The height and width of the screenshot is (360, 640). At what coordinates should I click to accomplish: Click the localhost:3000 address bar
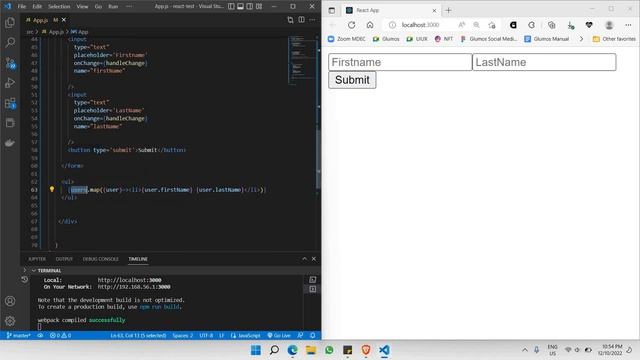[x=420, y=25]
